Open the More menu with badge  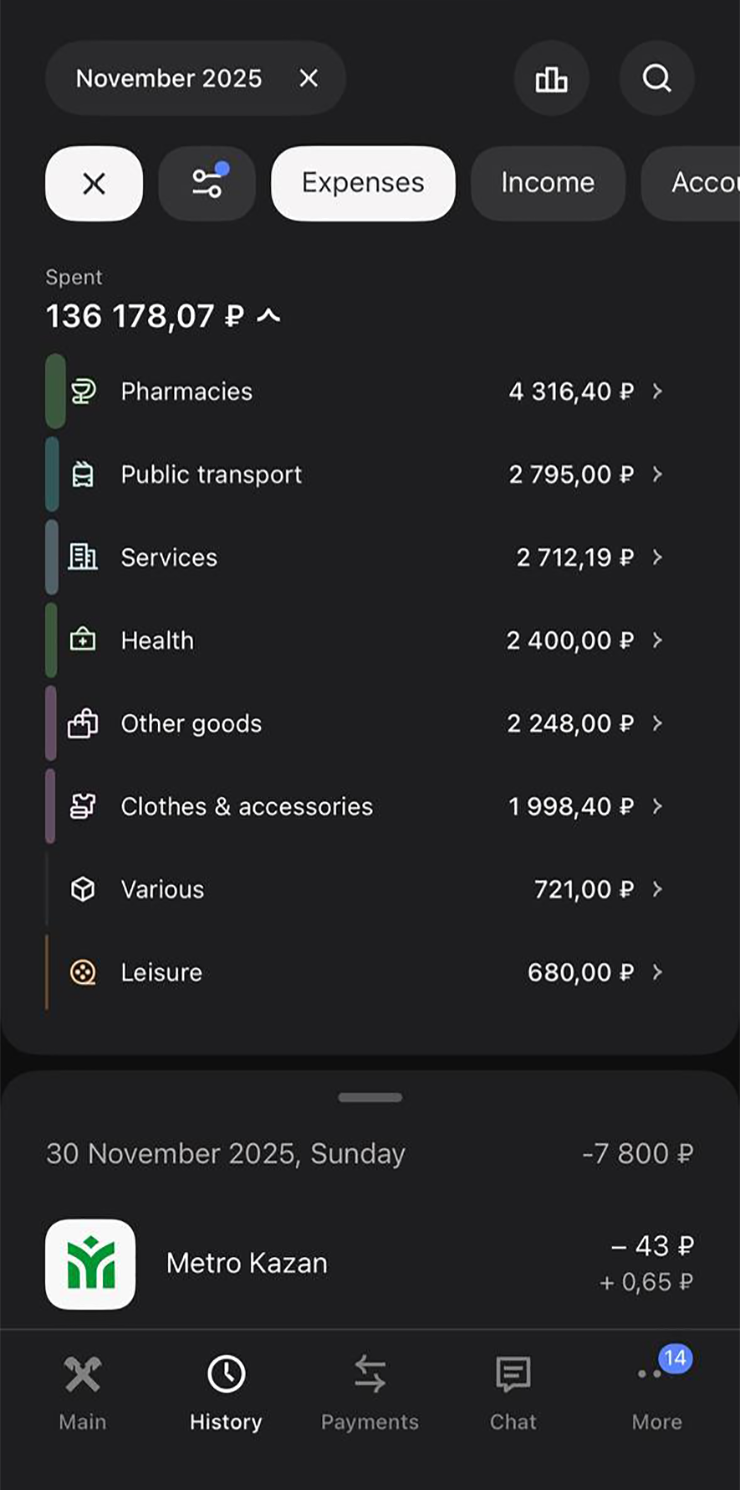(657, 1390)
